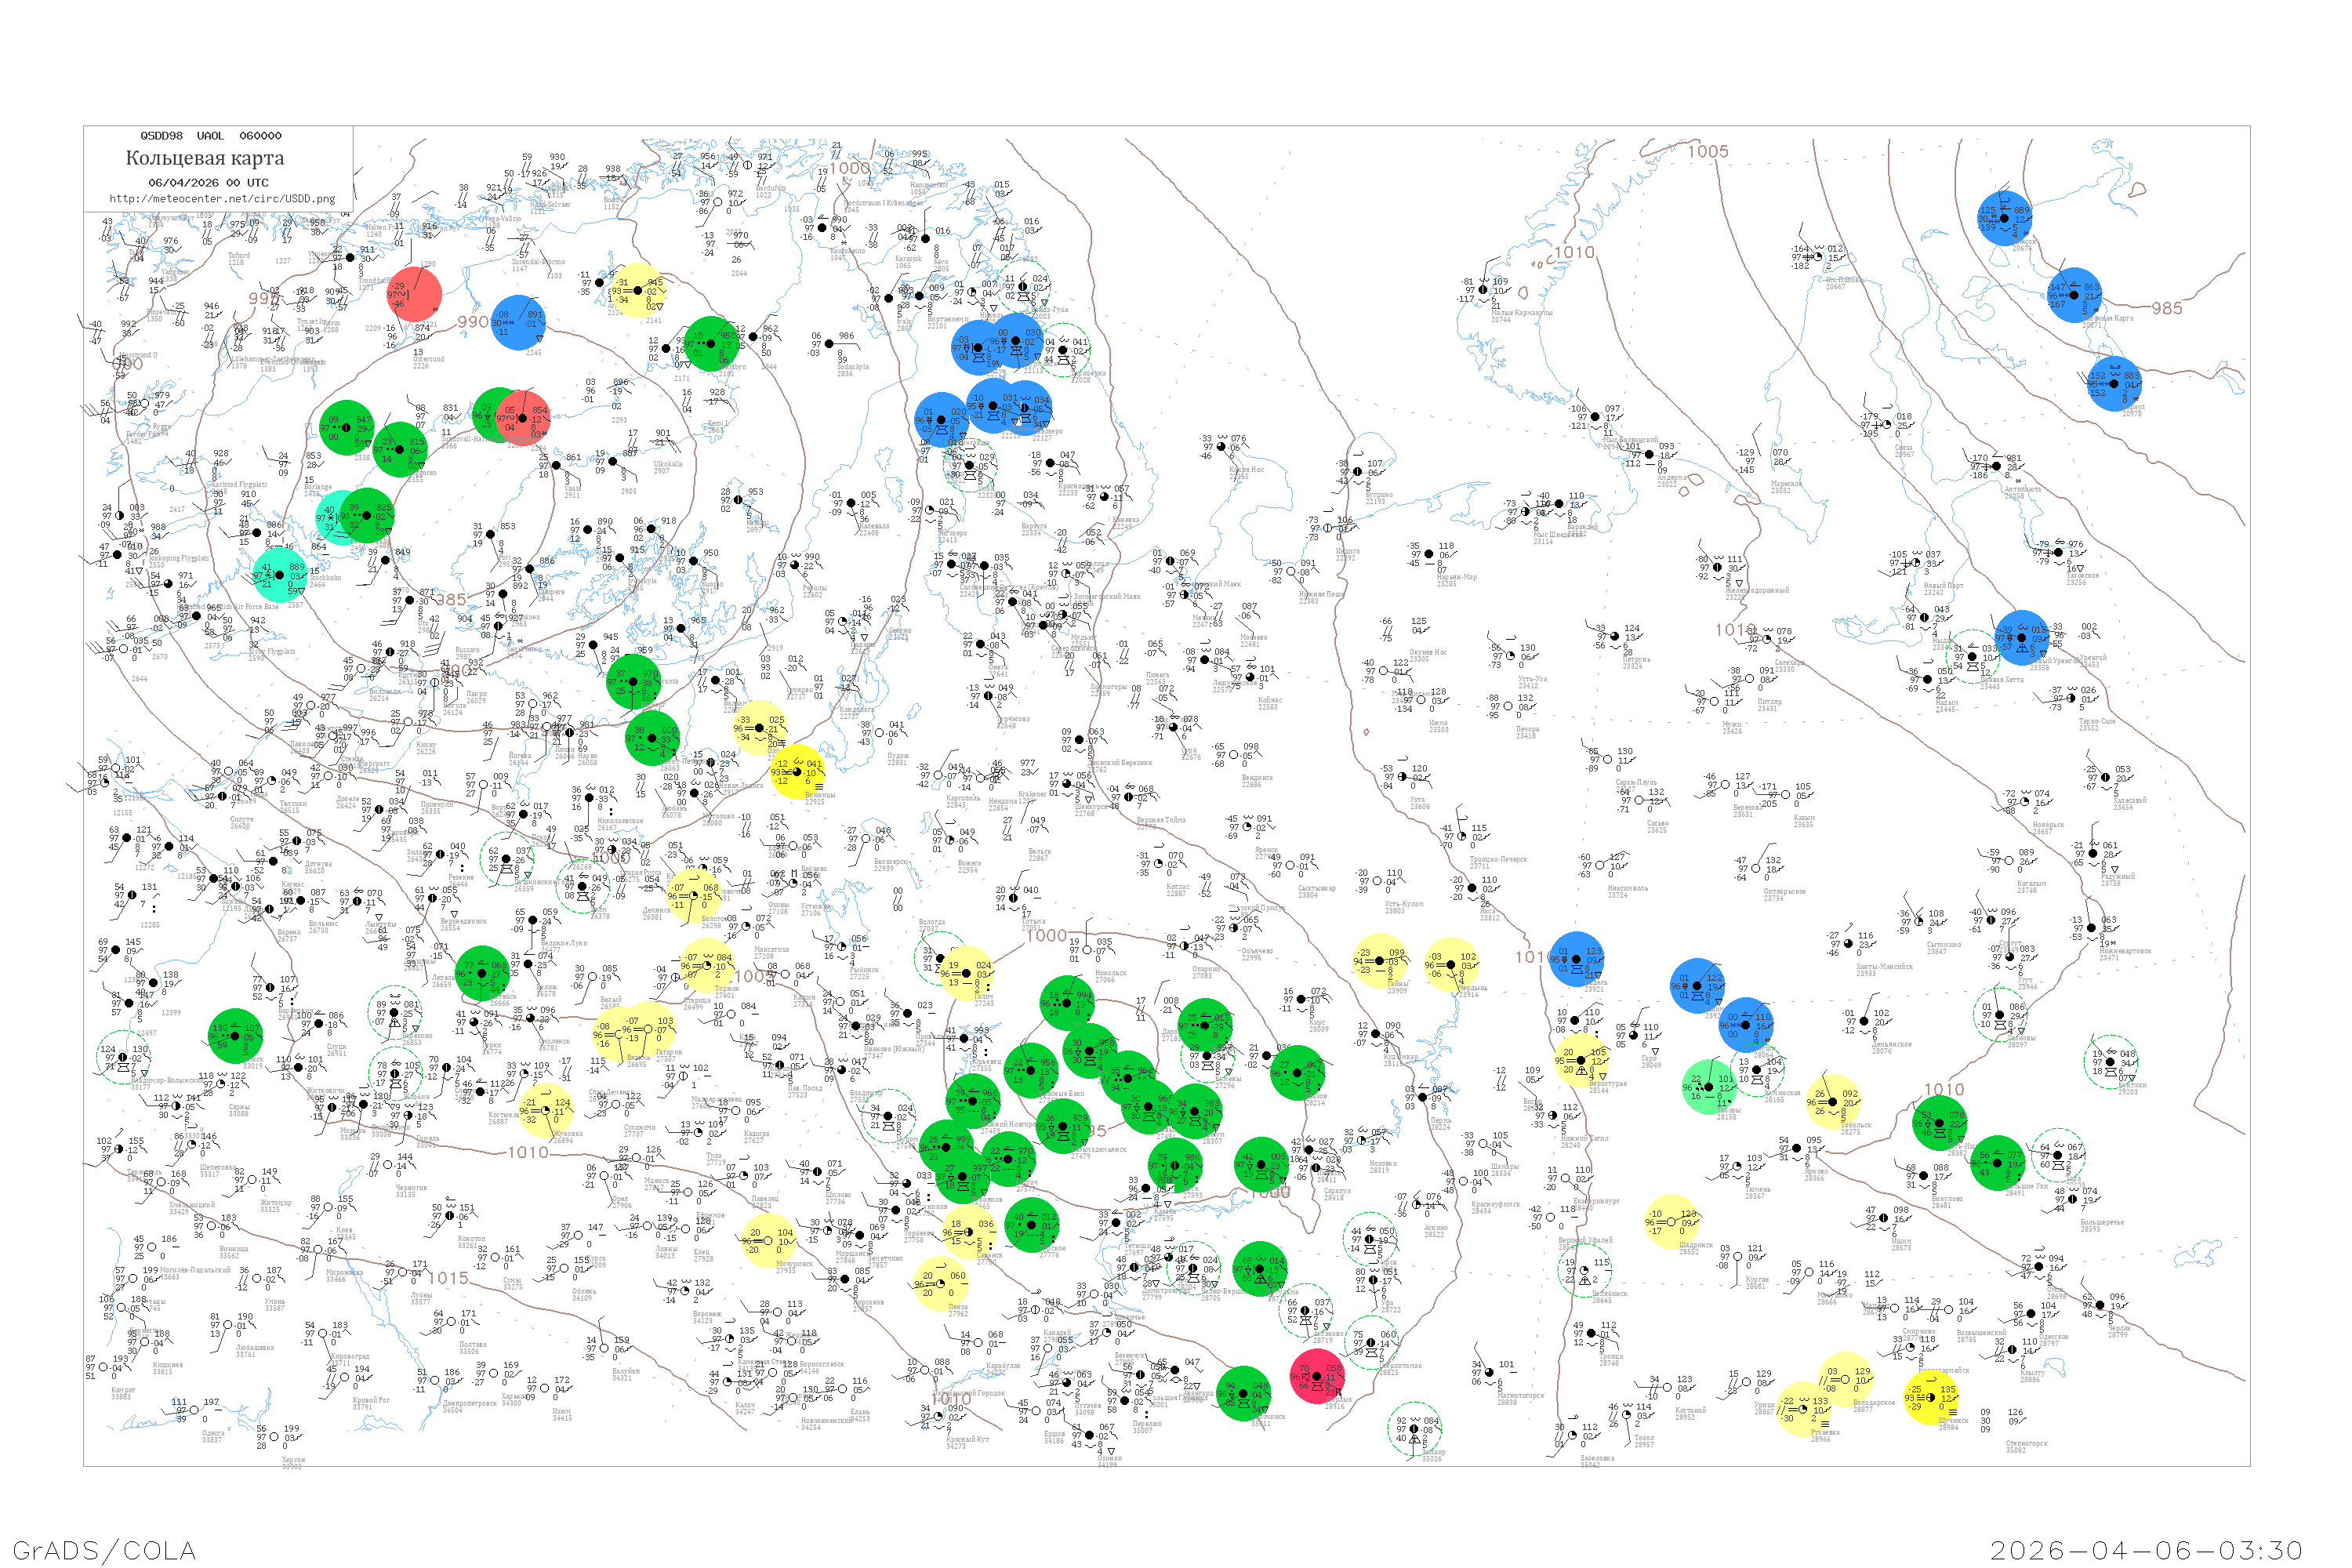Viewport: 2352px width, 1568px height.
Task: Click the '06/04/2026 00 UTC' date text
Action: [208, 183]
